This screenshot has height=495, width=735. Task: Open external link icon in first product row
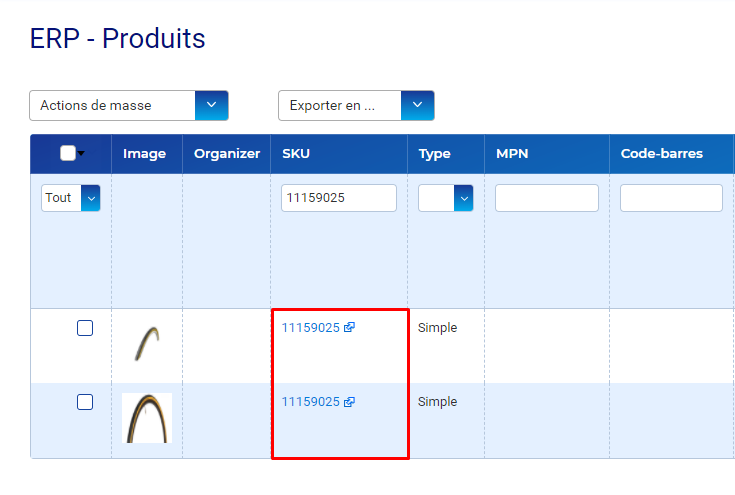pos(349,327)
